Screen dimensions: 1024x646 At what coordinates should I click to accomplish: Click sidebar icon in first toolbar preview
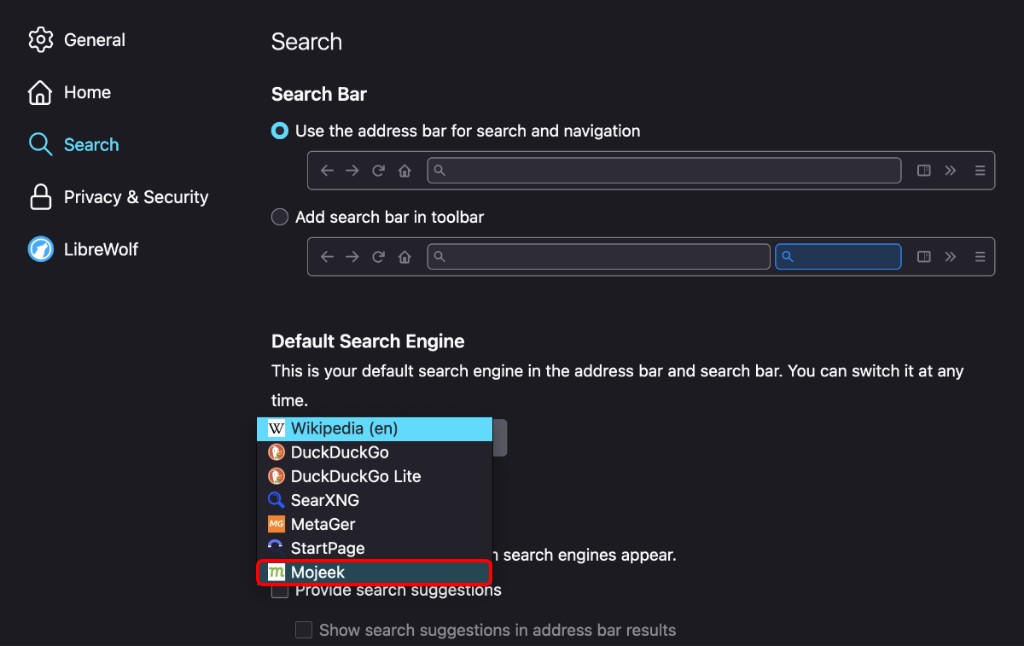pos(923,170)
